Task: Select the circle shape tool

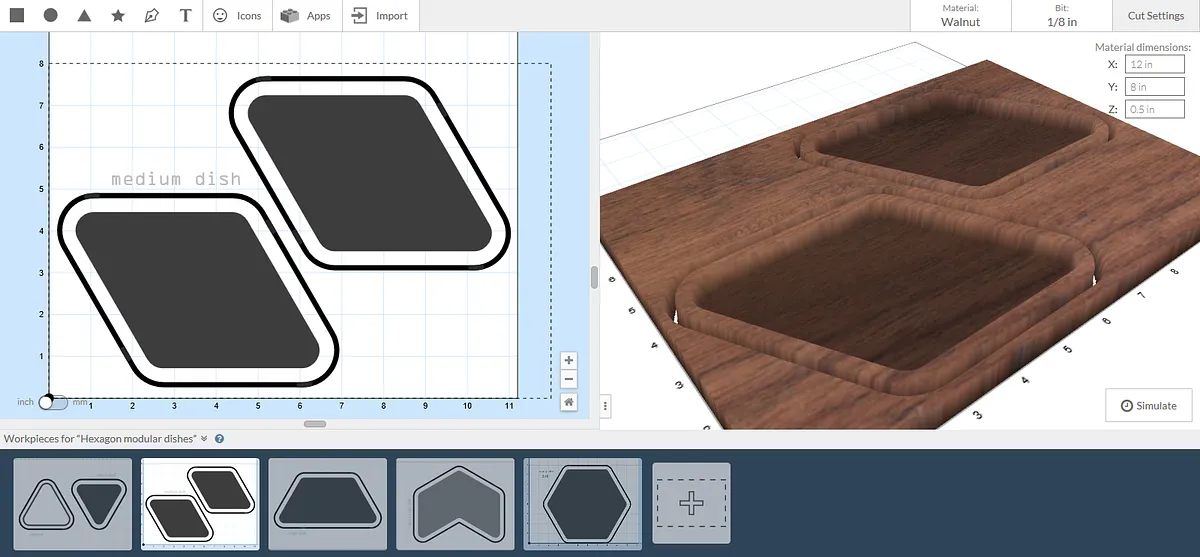Action: pyautogui.click(x=50, y=16)
